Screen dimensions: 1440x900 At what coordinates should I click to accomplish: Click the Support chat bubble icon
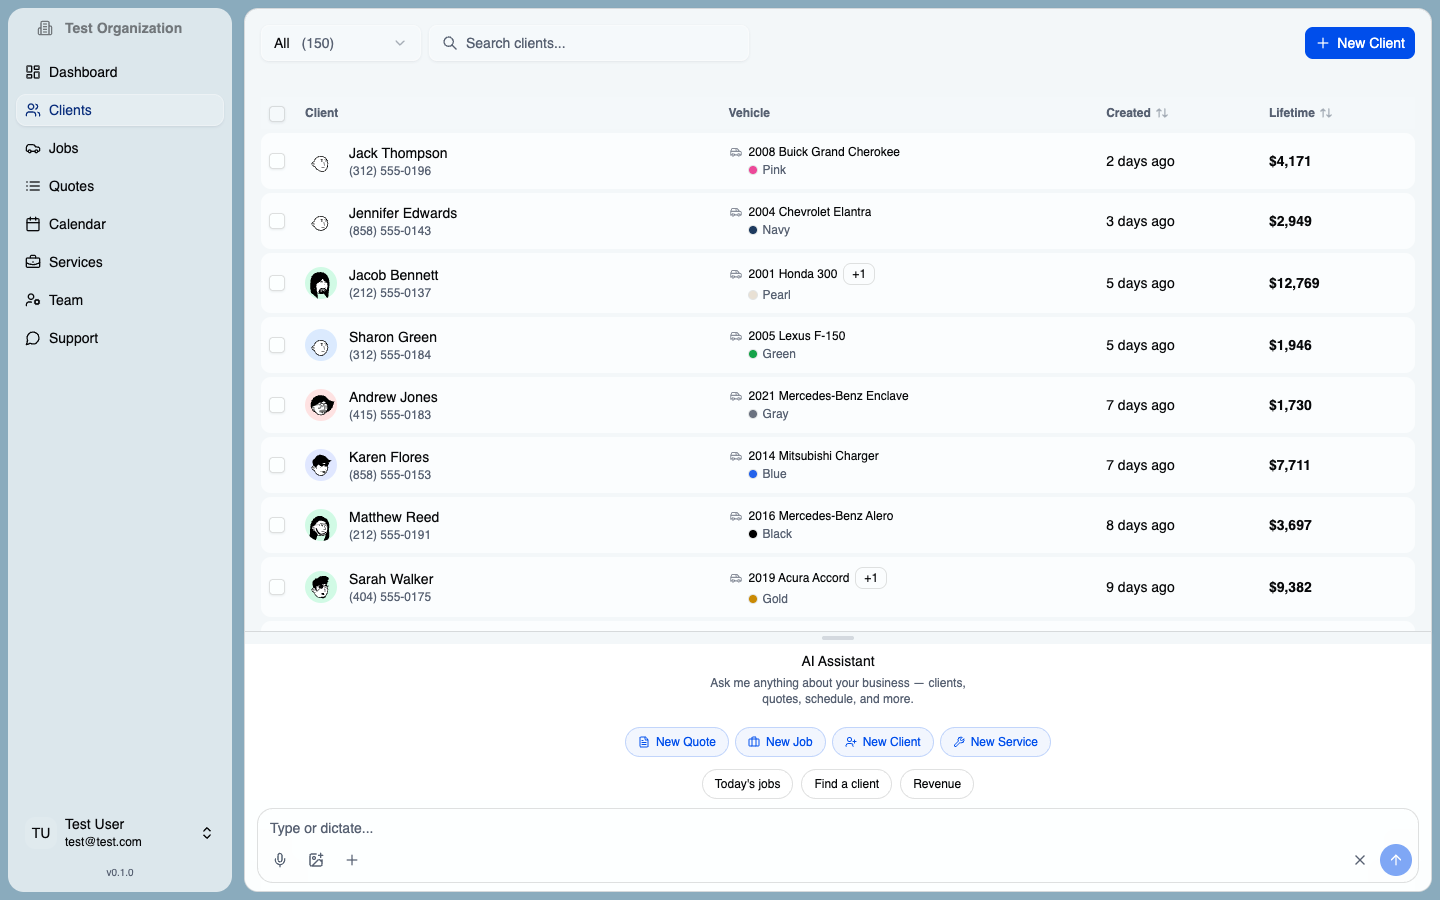point(33,338)
